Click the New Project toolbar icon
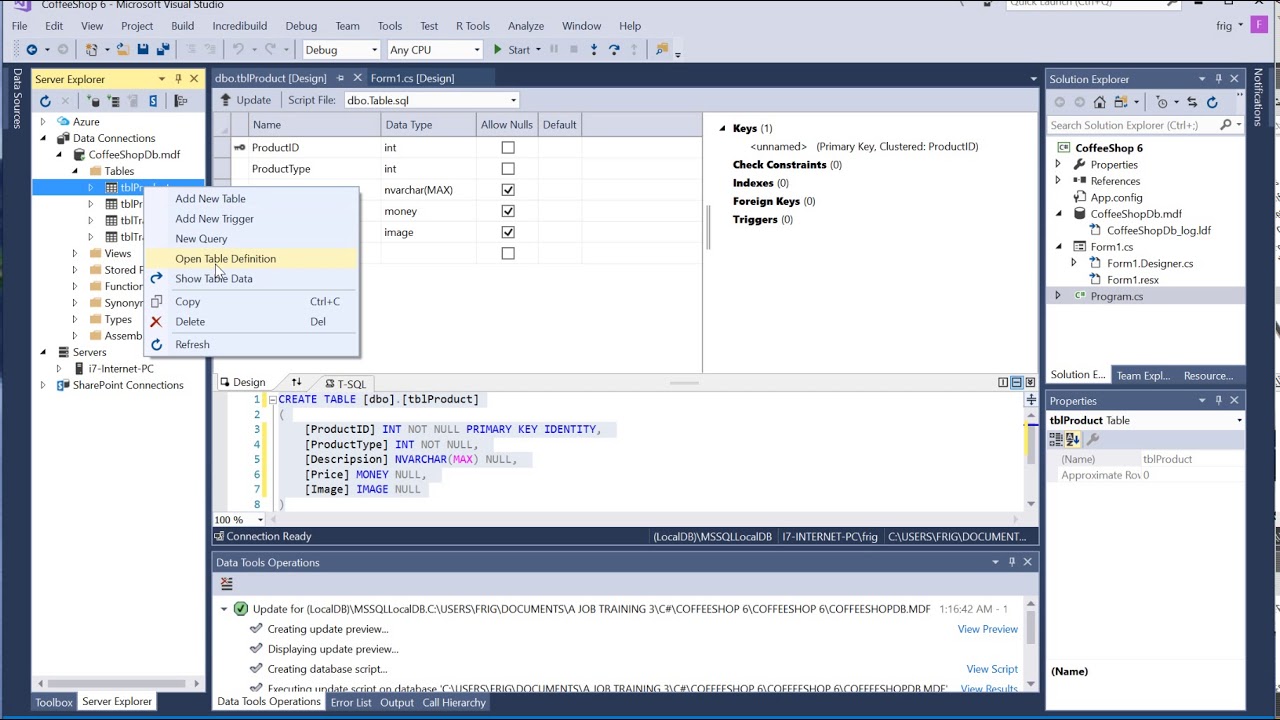Viewport: 1280px width, 720px height. pyautogui.click(x=92, y=49)
